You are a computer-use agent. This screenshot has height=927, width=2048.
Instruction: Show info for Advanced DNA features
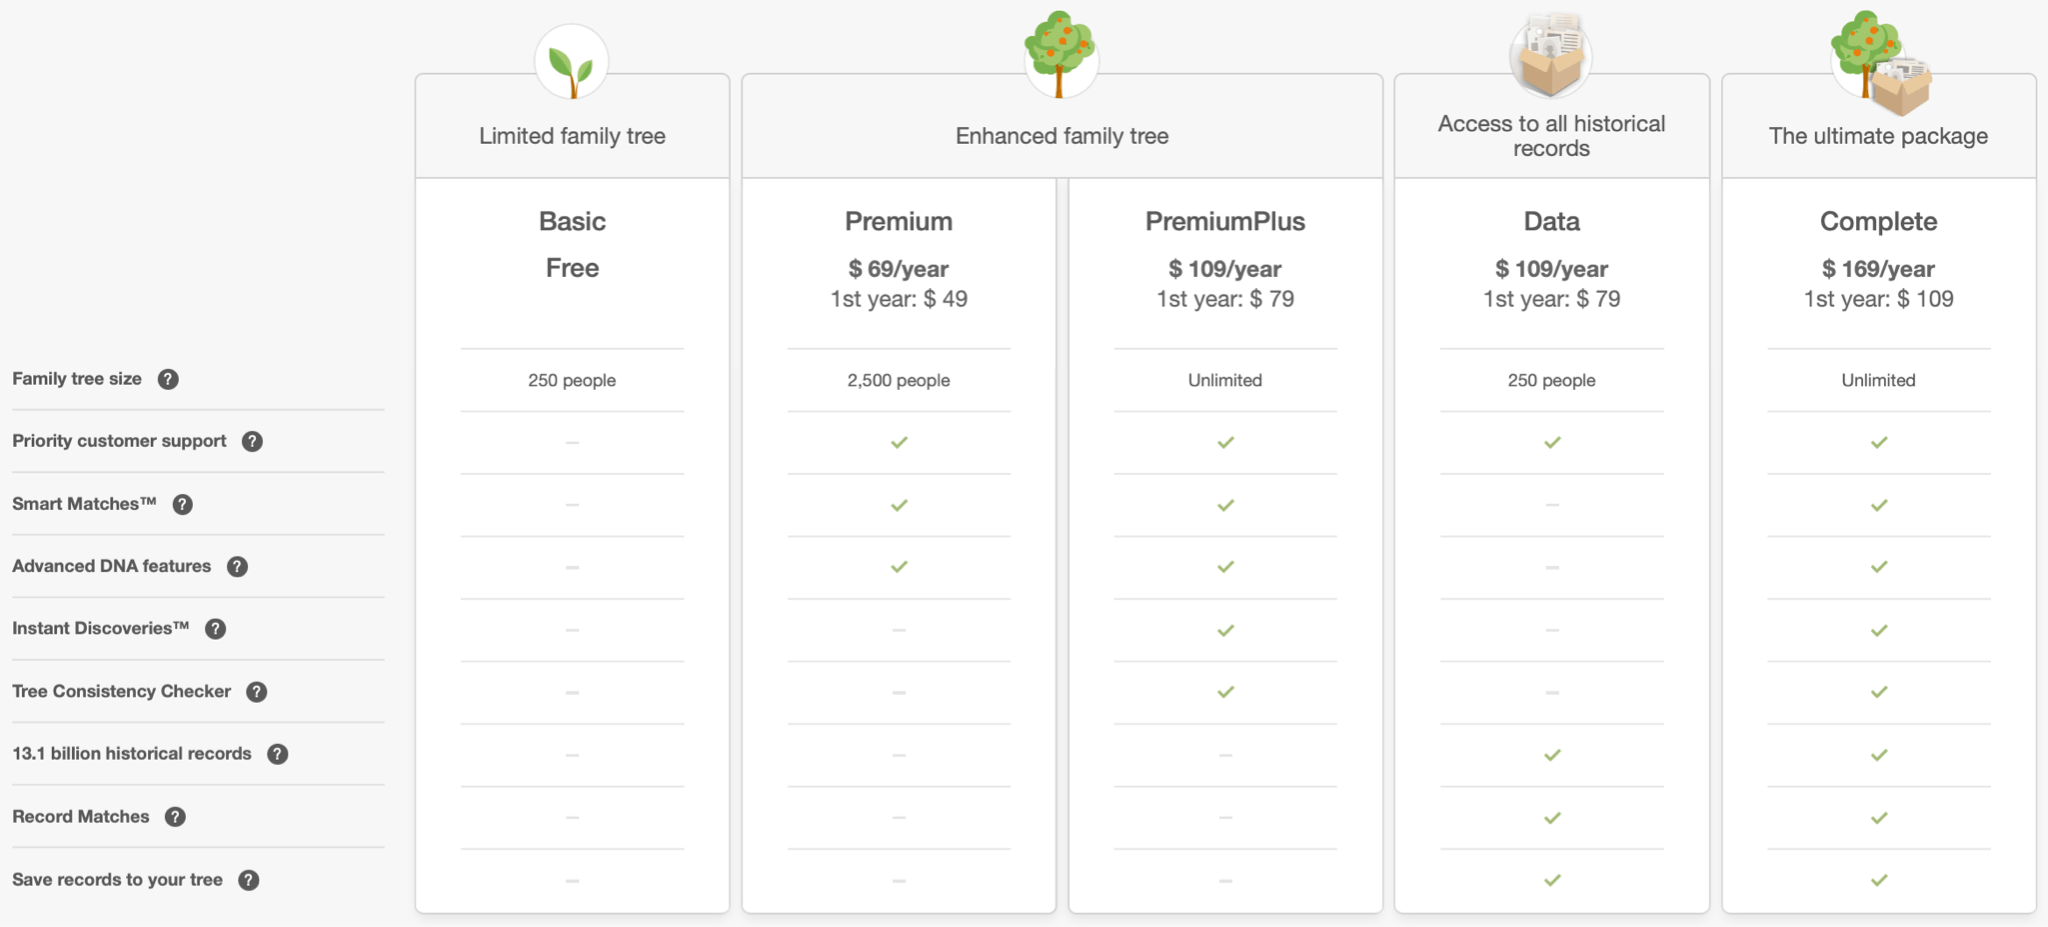pos(237,567)
